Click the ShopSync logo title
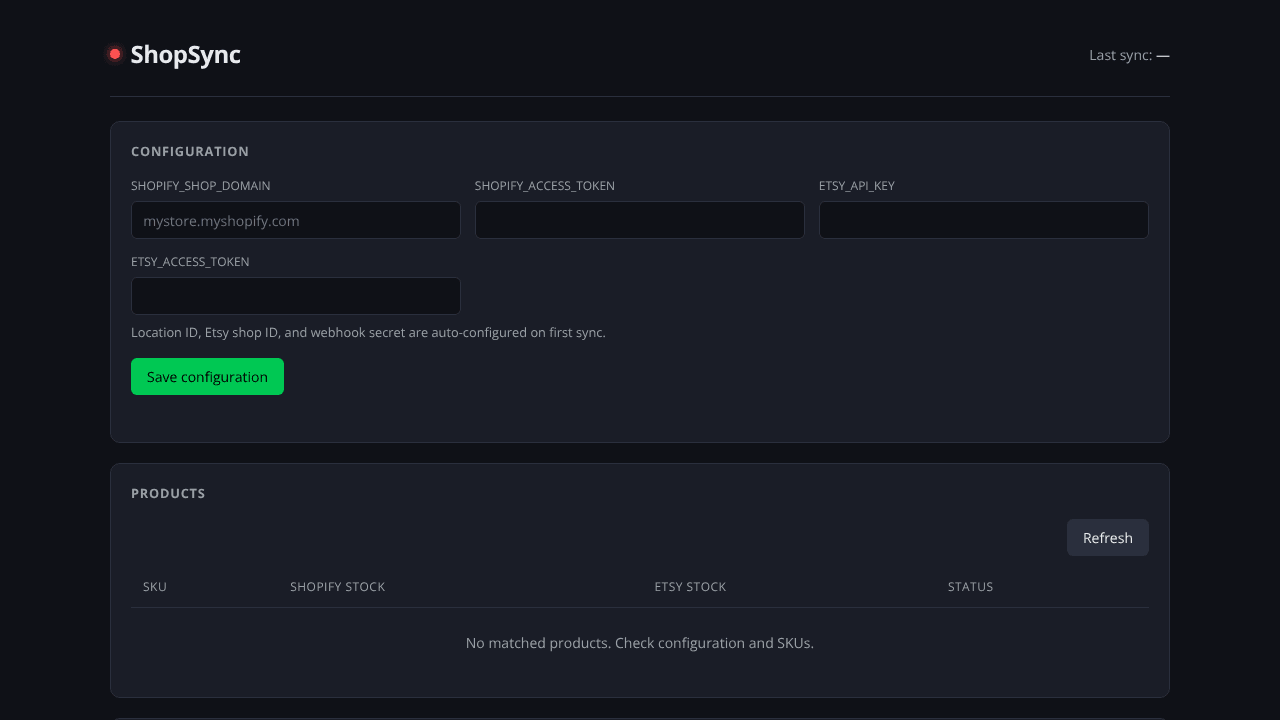 185,55
